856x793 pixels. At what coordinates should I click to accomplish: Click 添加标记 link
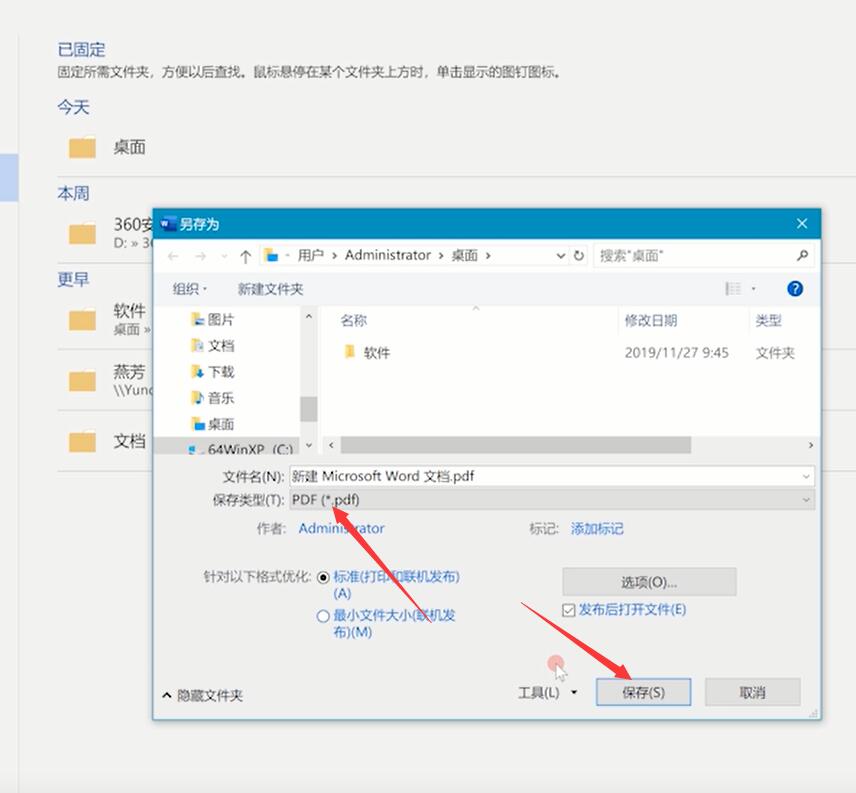click(x=597, y=528)
